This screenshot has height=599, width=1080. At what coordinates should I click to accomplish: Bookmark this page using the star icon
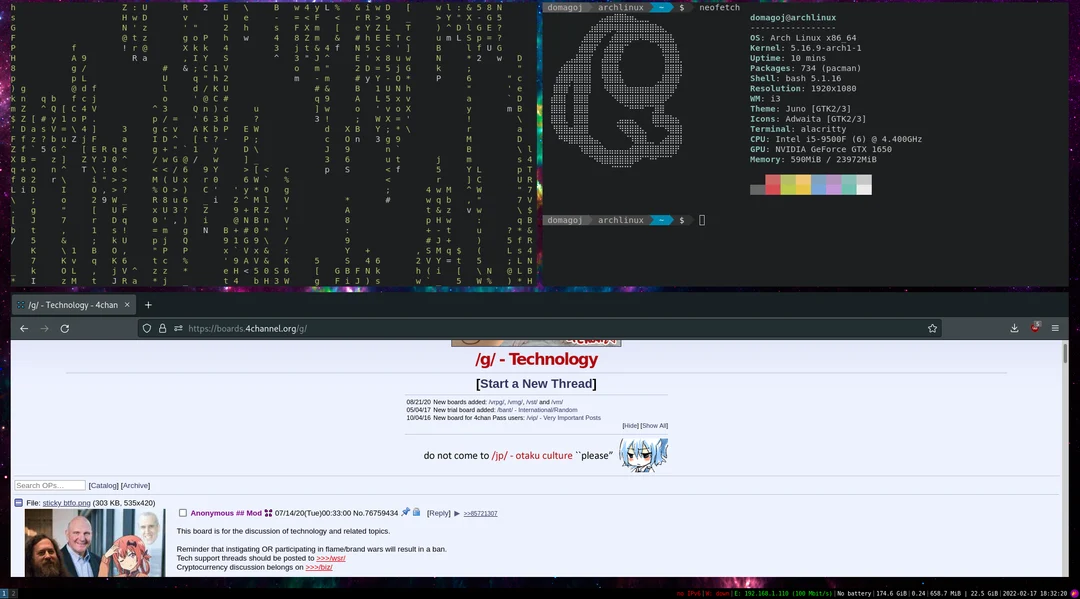[x=931, y=328]
